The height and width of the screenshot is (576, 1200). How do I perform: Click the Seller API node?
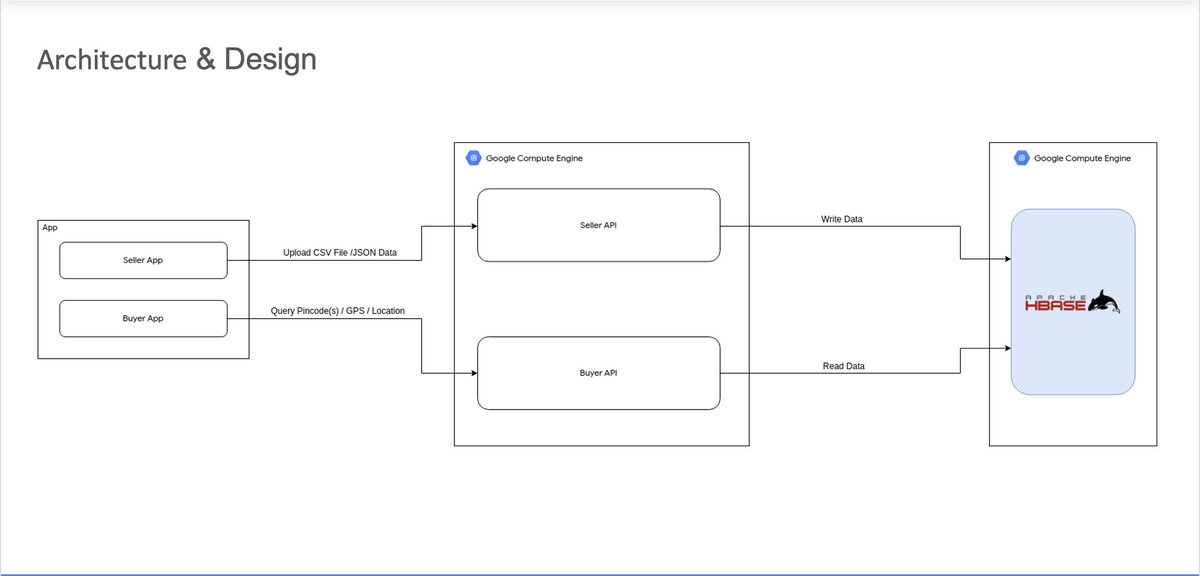pos(599,225)
